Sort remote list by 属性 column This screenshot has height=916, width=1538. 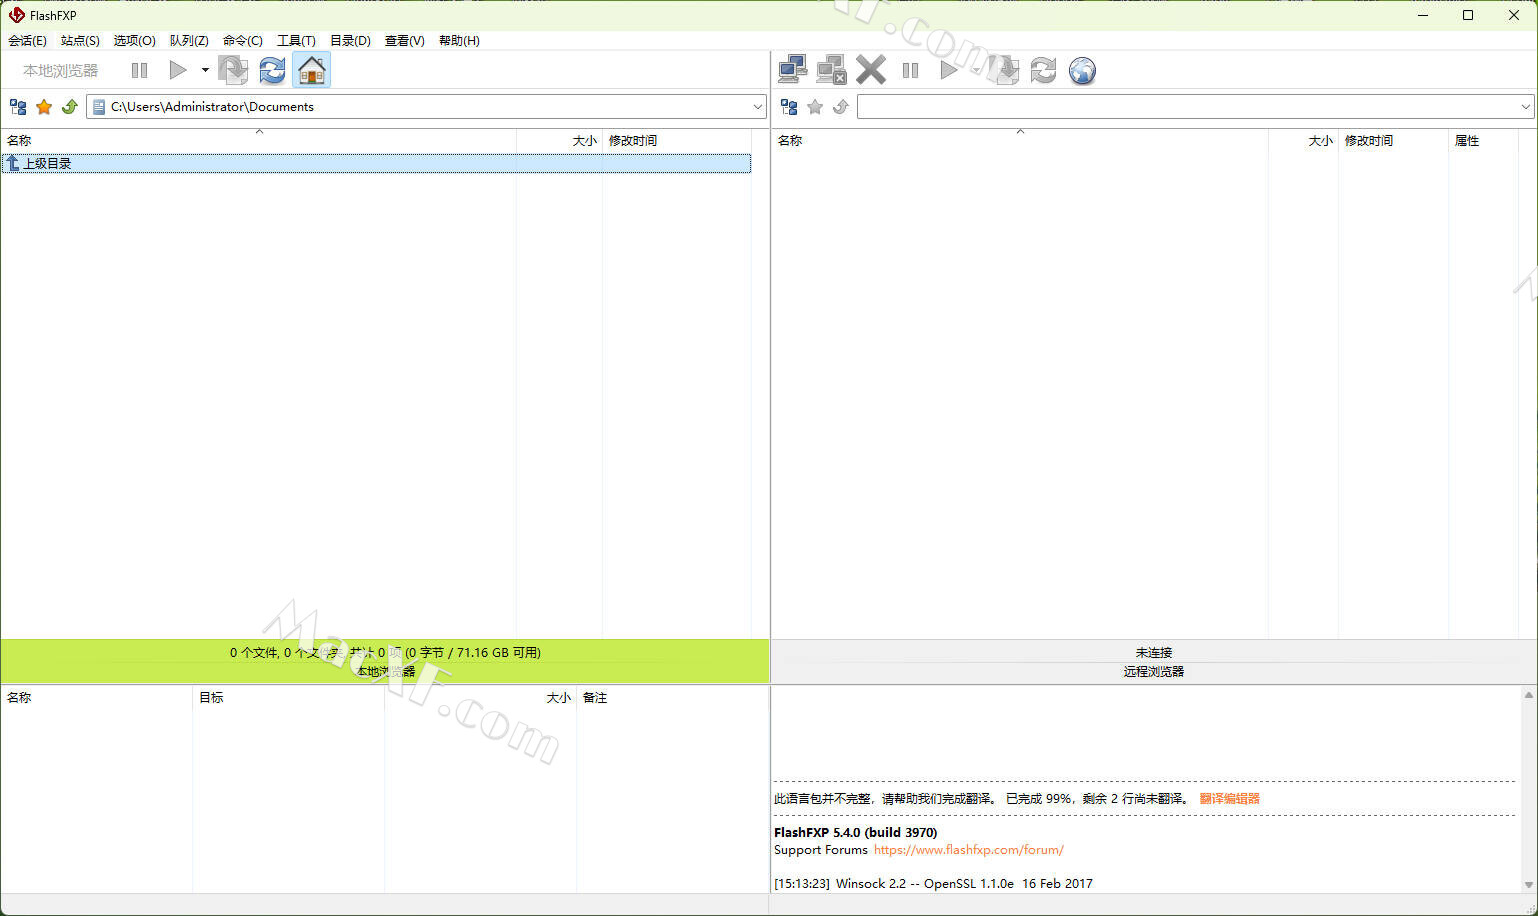pyautogui.click(x=1467, y=141)
